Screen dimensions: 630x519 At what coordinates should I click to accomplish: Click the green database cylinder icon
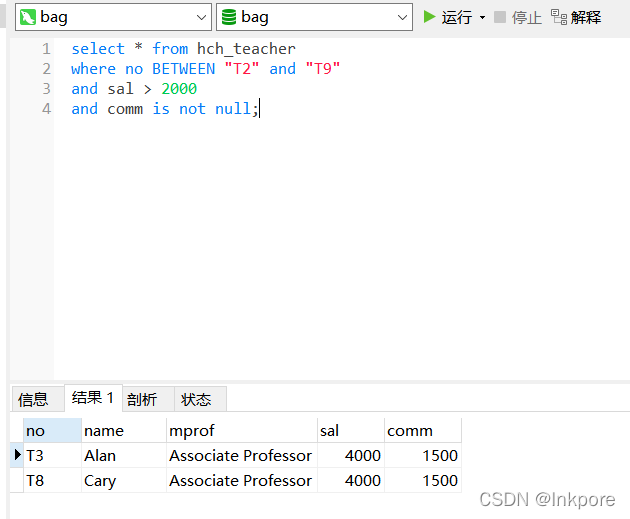pos(229,17)
